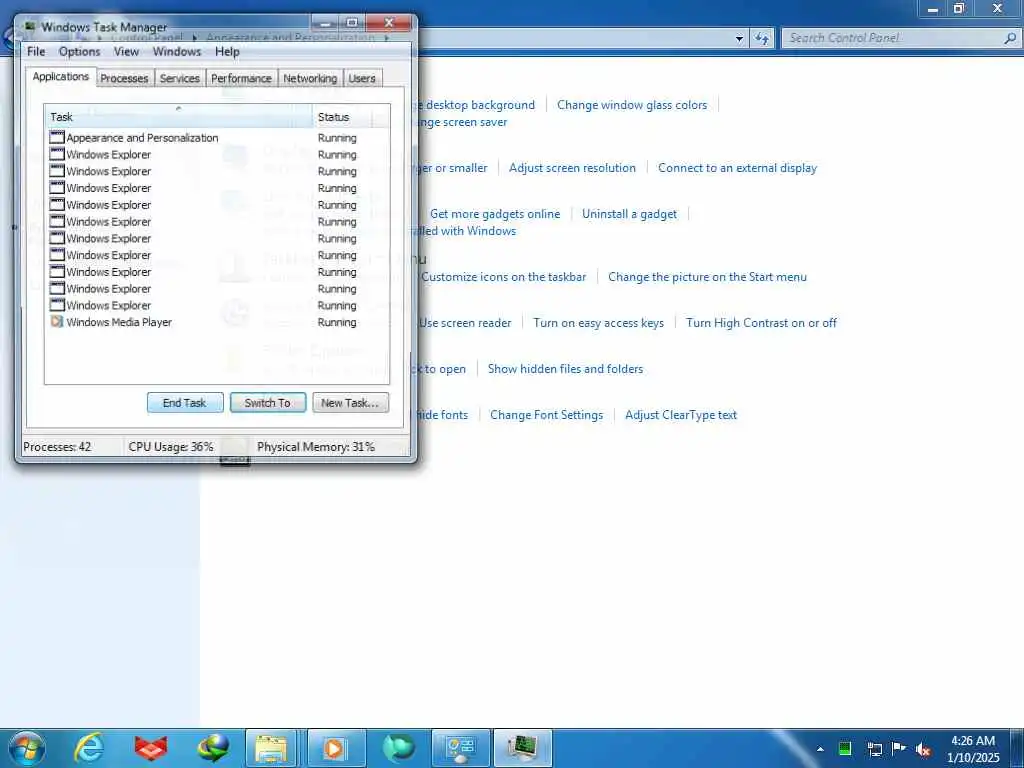Screen dimensions: 1024x768
Task: Open the Options menu
Action: (x=80, y=52)
